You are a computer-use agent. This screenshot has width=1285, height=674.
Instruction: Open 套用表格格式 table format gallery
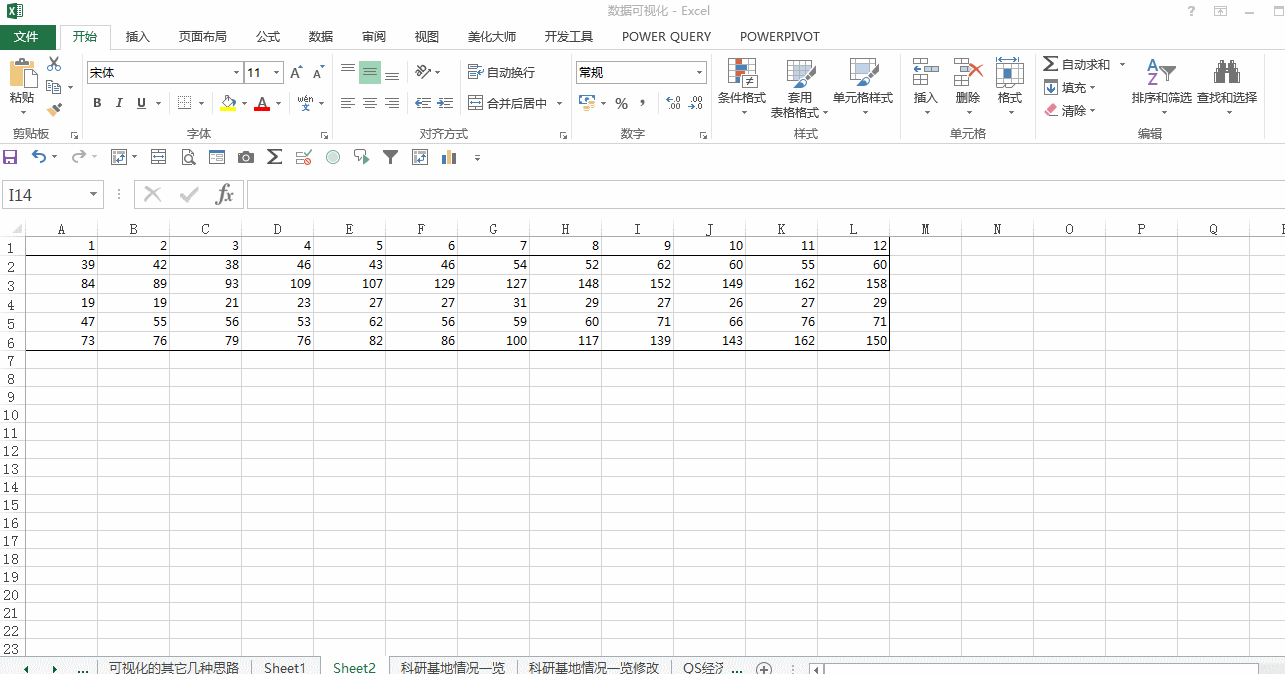click(800, 87)
